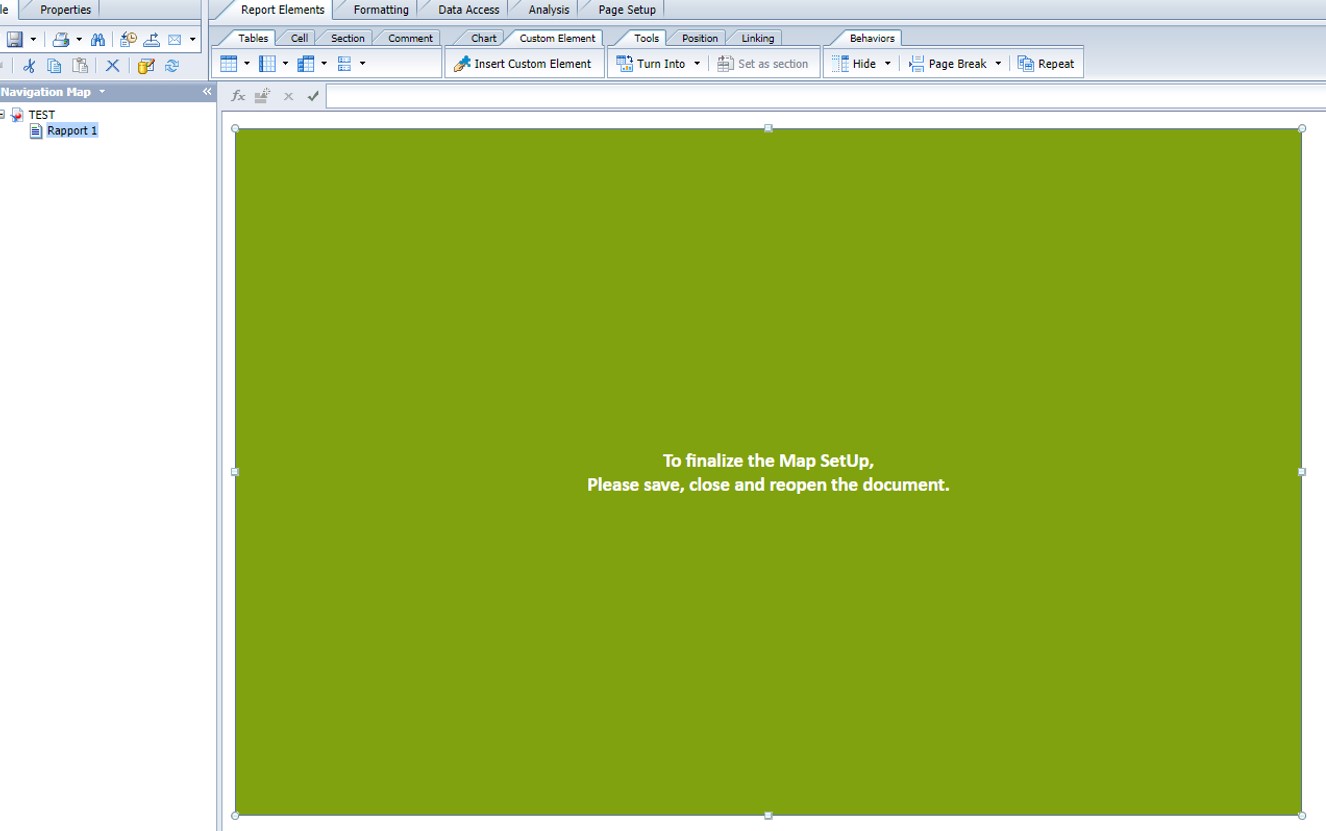Cancel the formula with the X icon
Screen dimensions: 1326x831
tap(288, 97)
